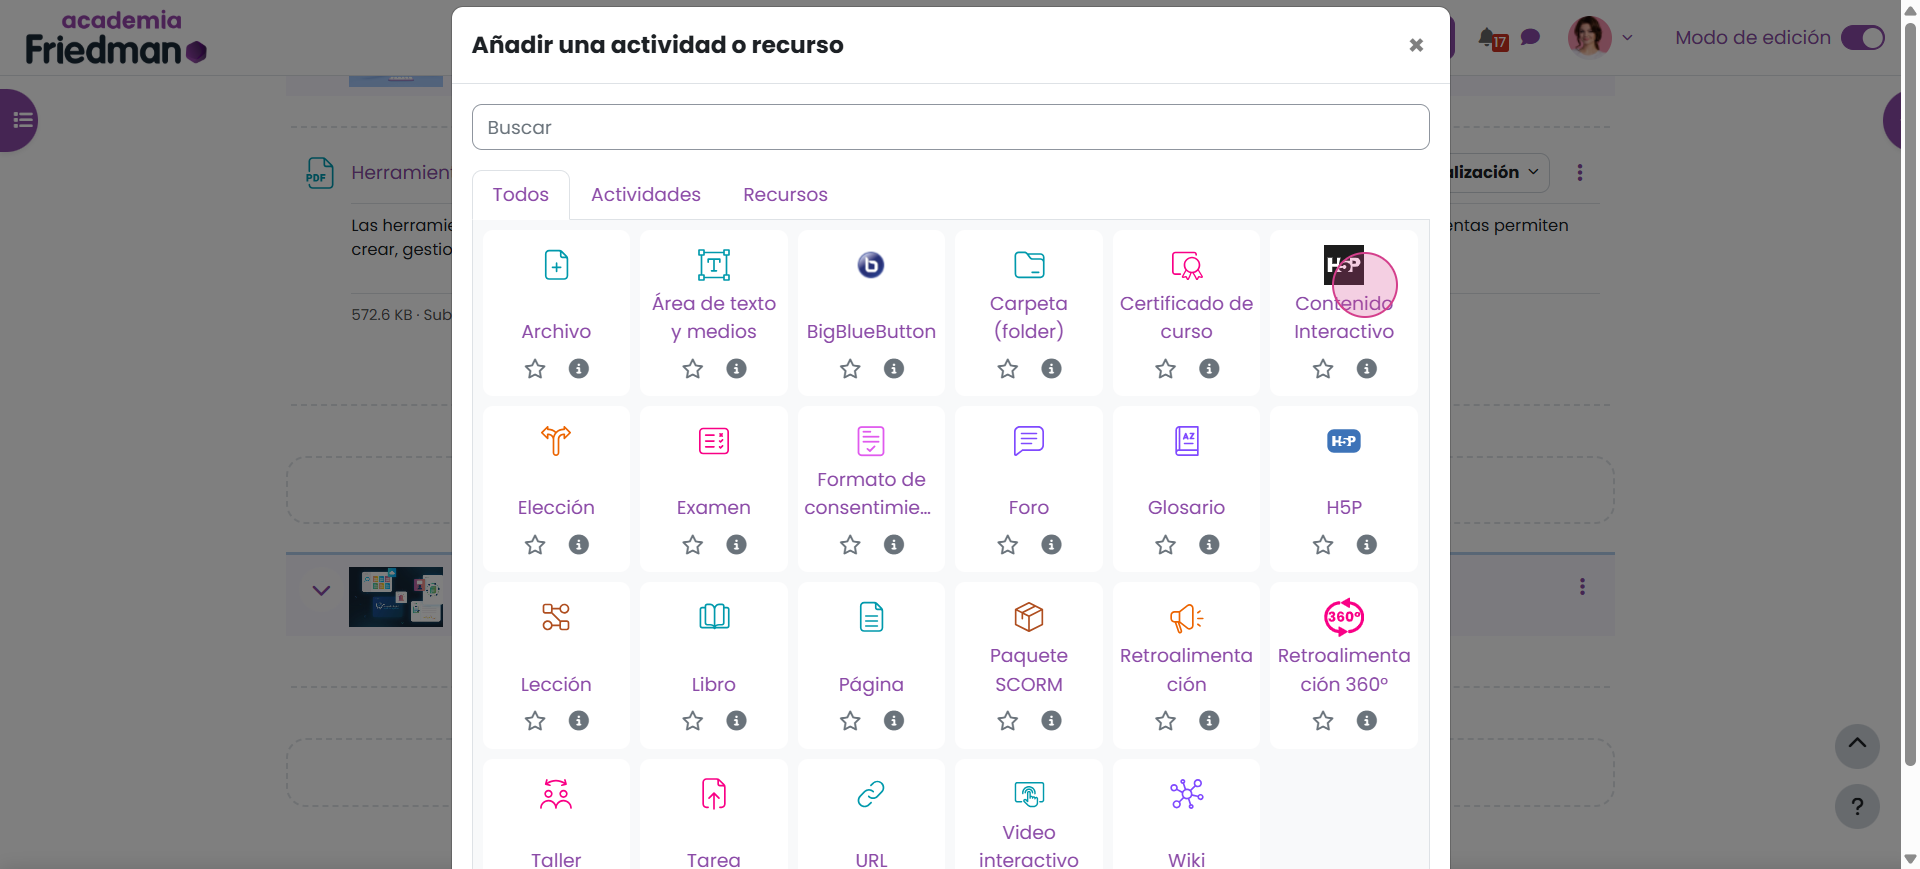Star Examen as favorite

(x=693, y=545)
